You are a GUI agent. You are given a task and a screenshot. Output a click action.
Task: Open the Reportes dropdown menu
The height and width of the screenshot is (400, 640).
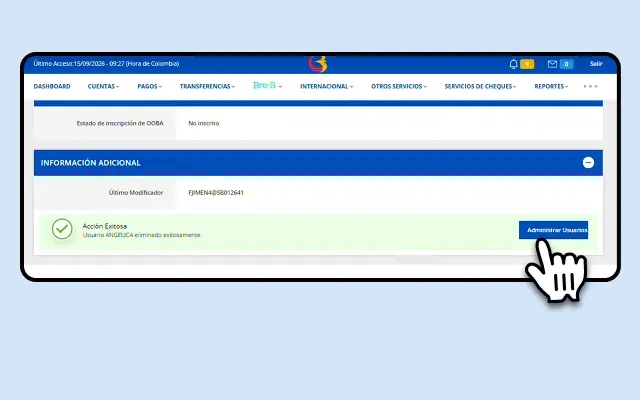(x=551, y=86)
